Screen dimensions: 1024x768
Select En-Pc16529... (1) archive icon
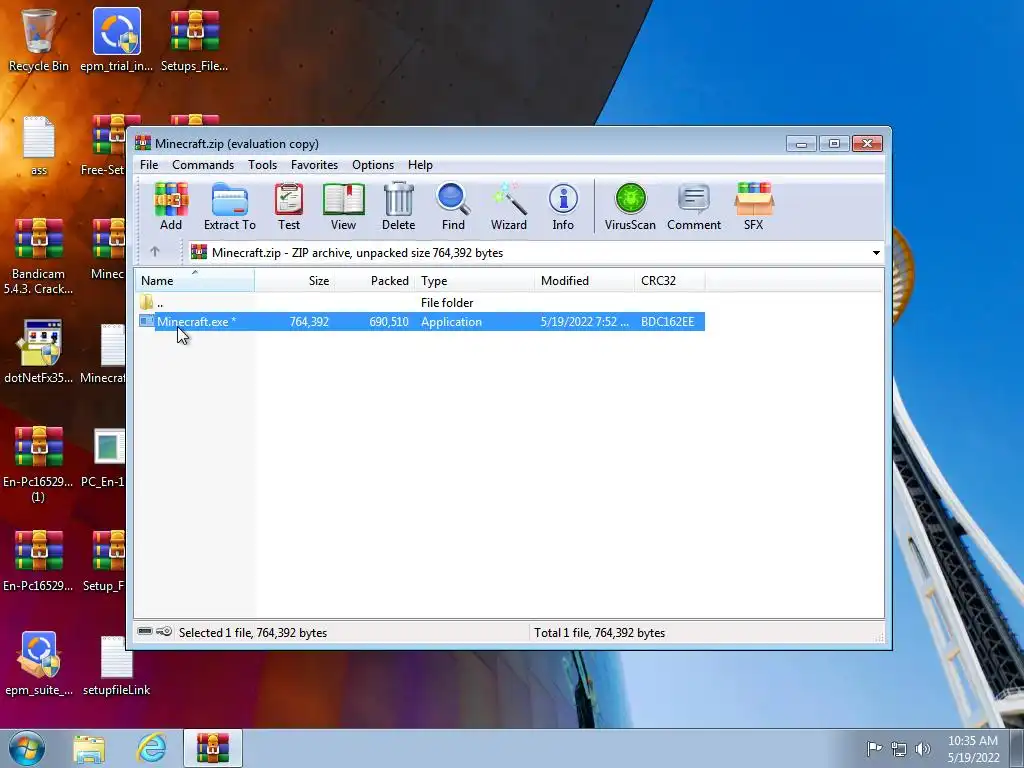coord(39,464)
